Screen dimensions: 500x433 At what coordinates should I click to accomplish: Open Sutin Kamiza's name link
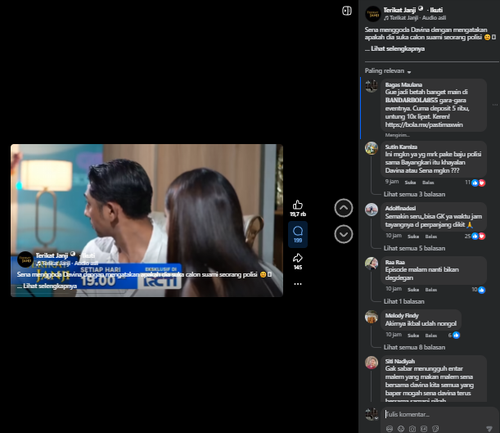401,147
